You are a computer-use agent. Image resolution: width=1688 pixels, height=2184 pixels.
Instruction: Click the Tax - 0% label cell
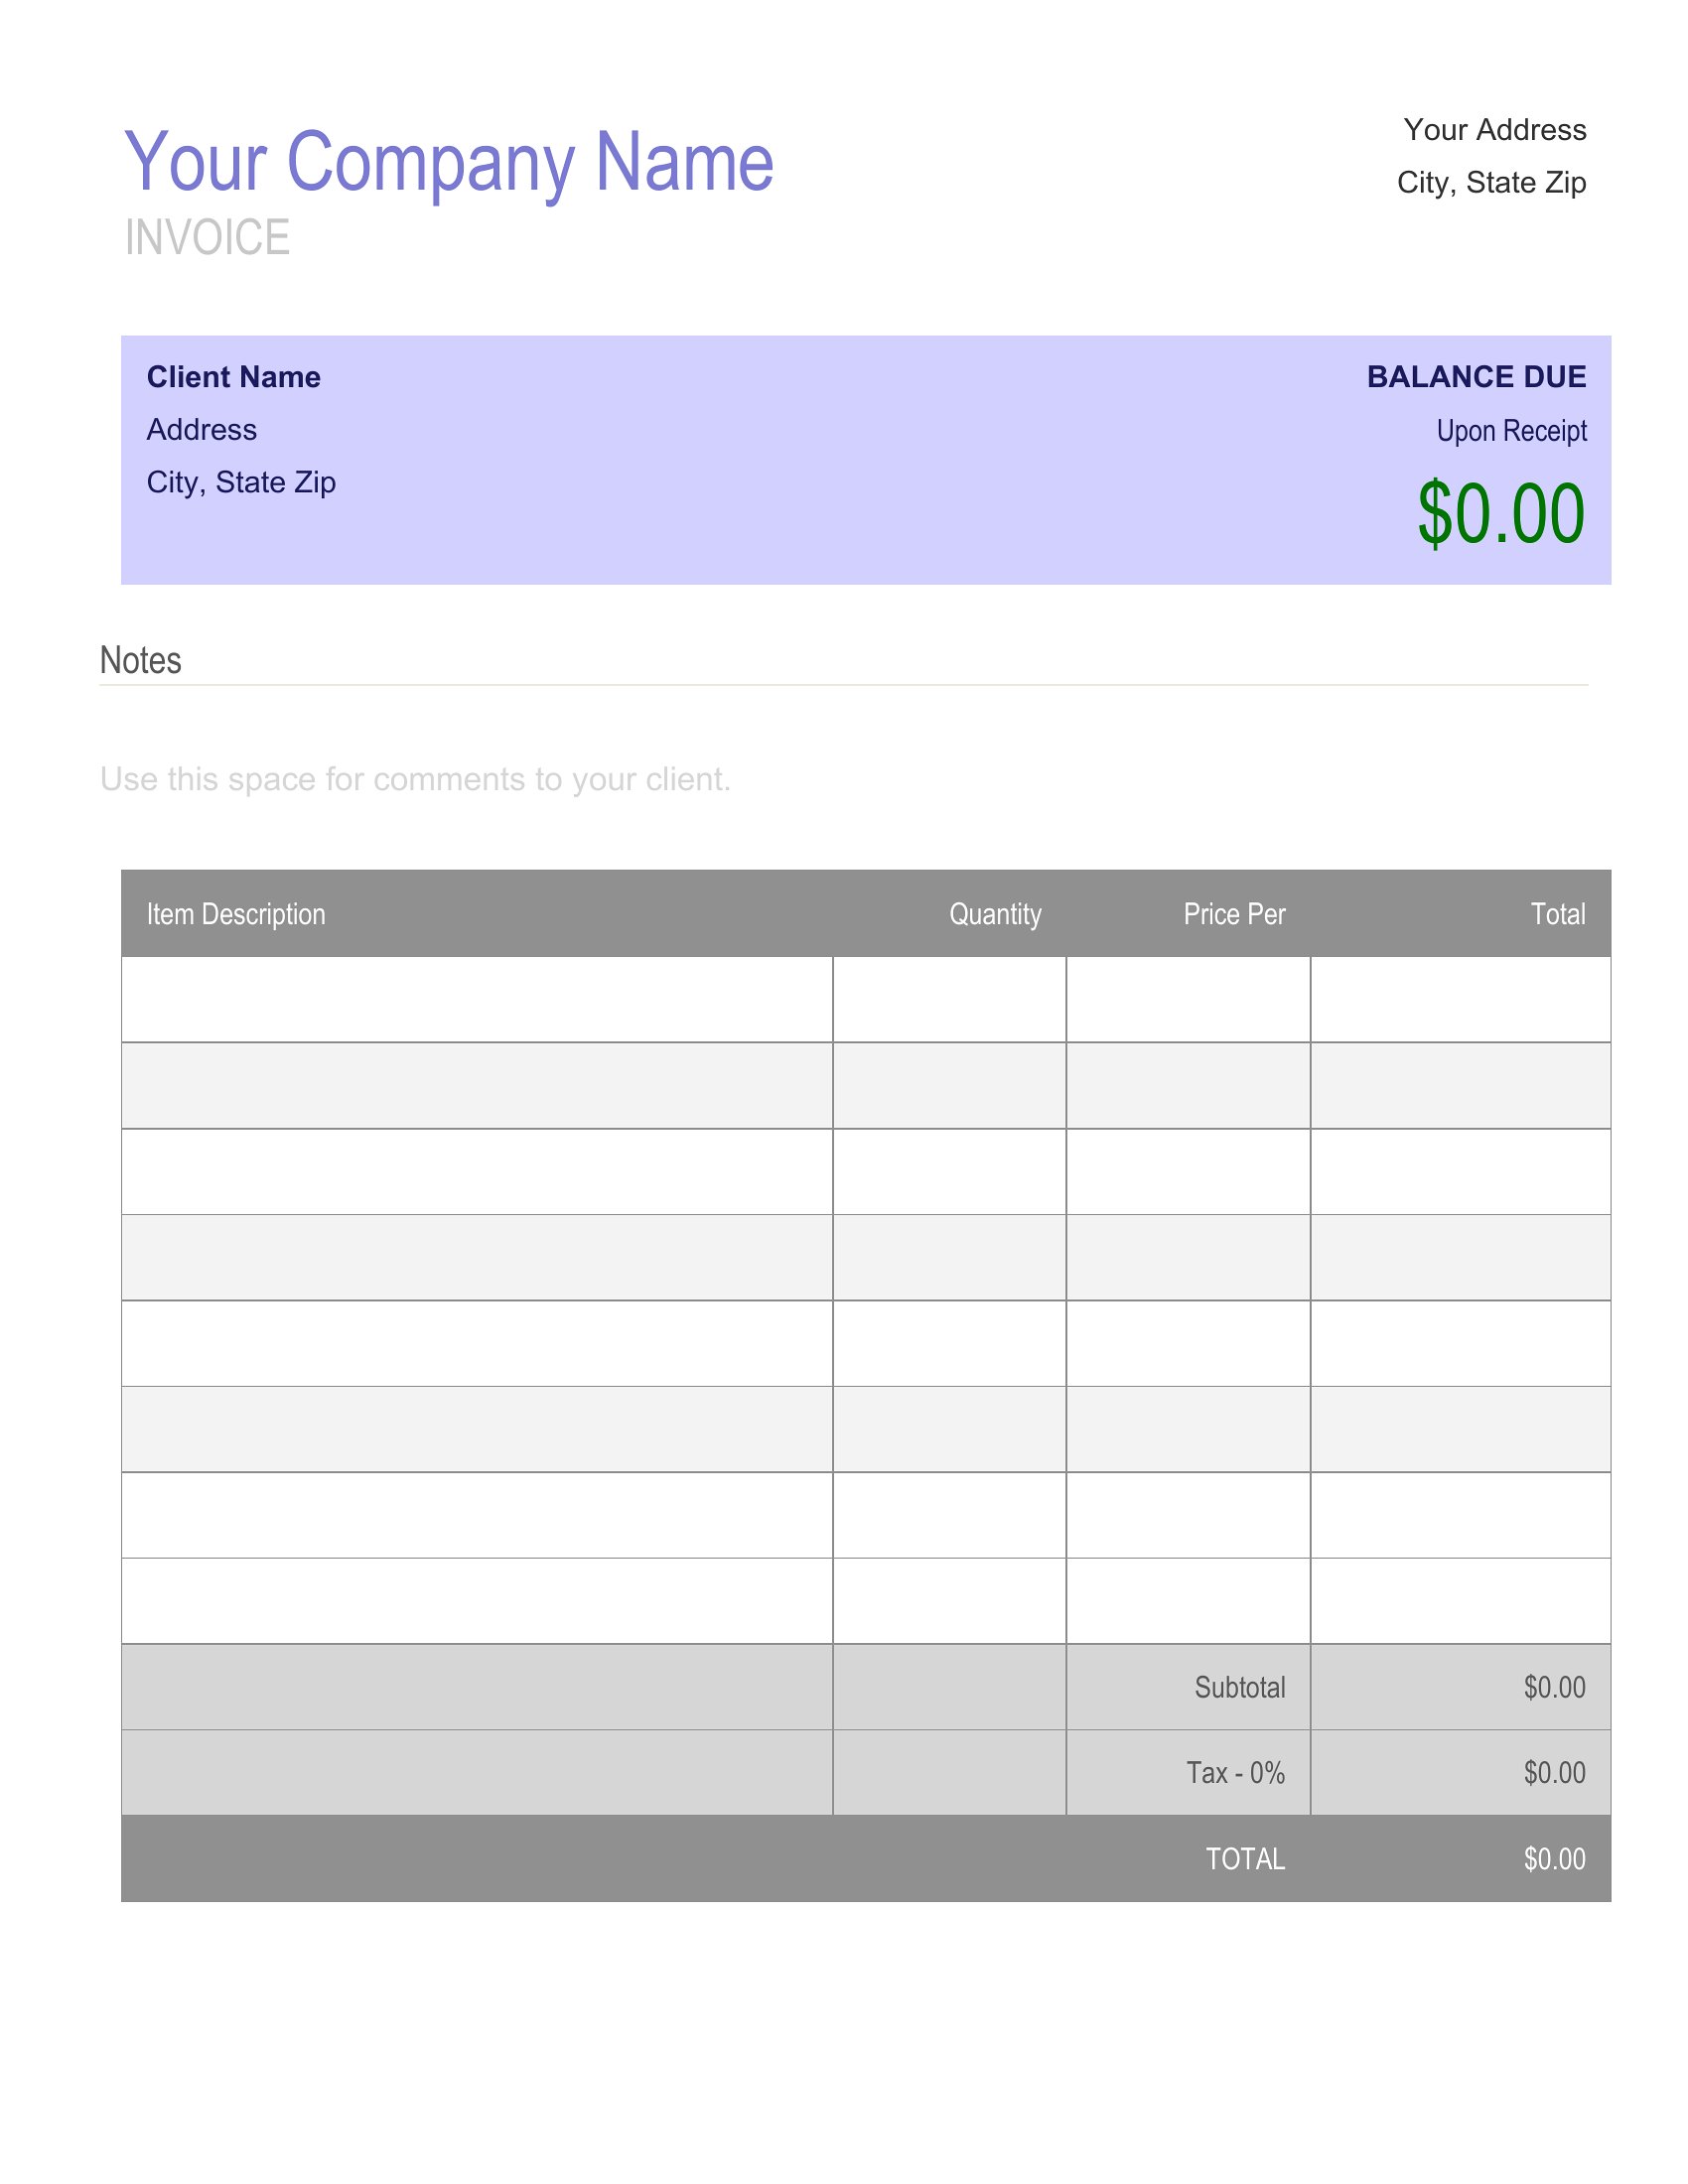click(1188, 1773)
